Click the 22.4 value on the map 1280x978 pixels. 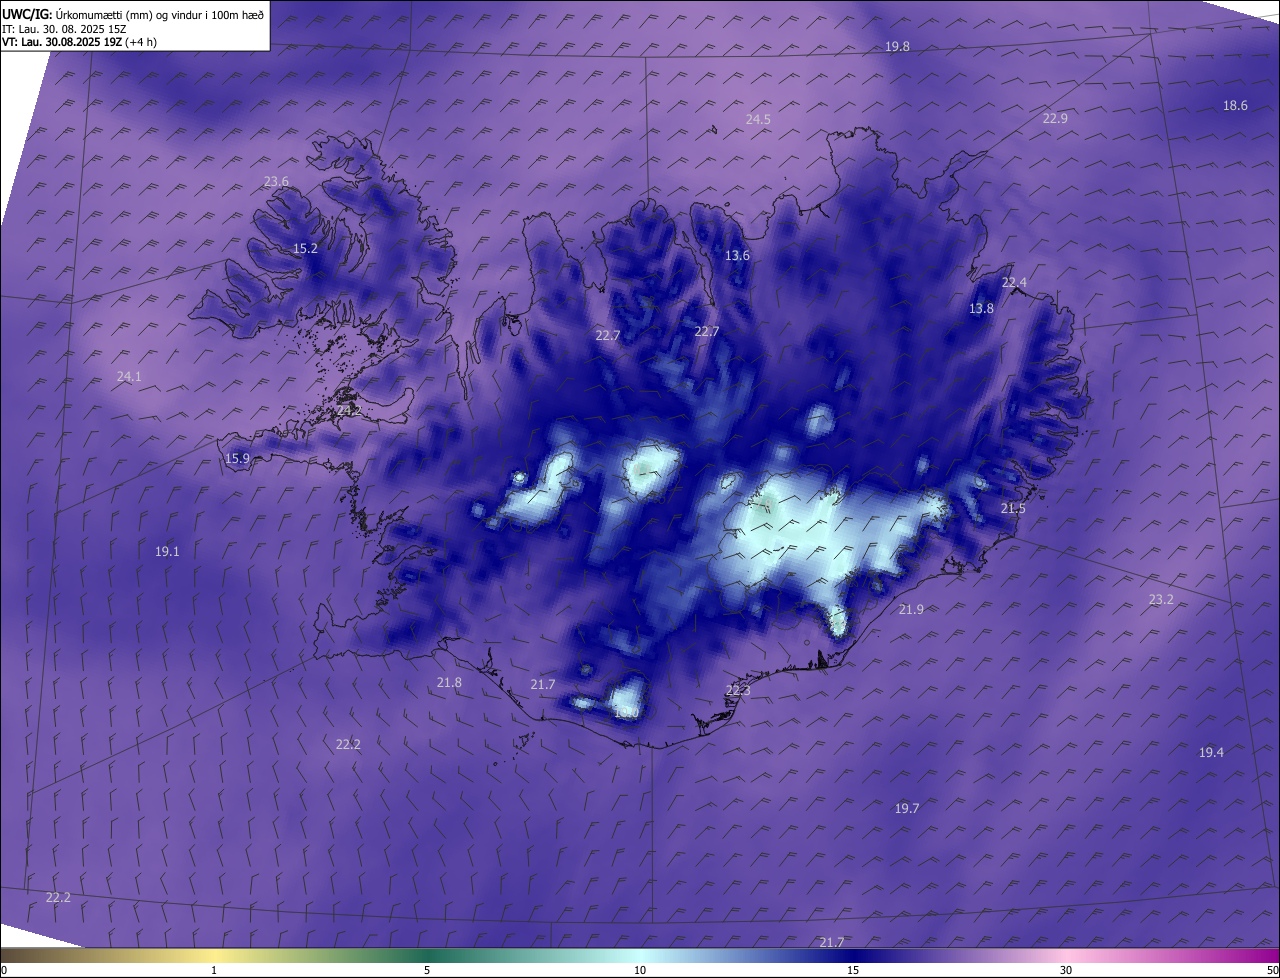pos(1014,283)
